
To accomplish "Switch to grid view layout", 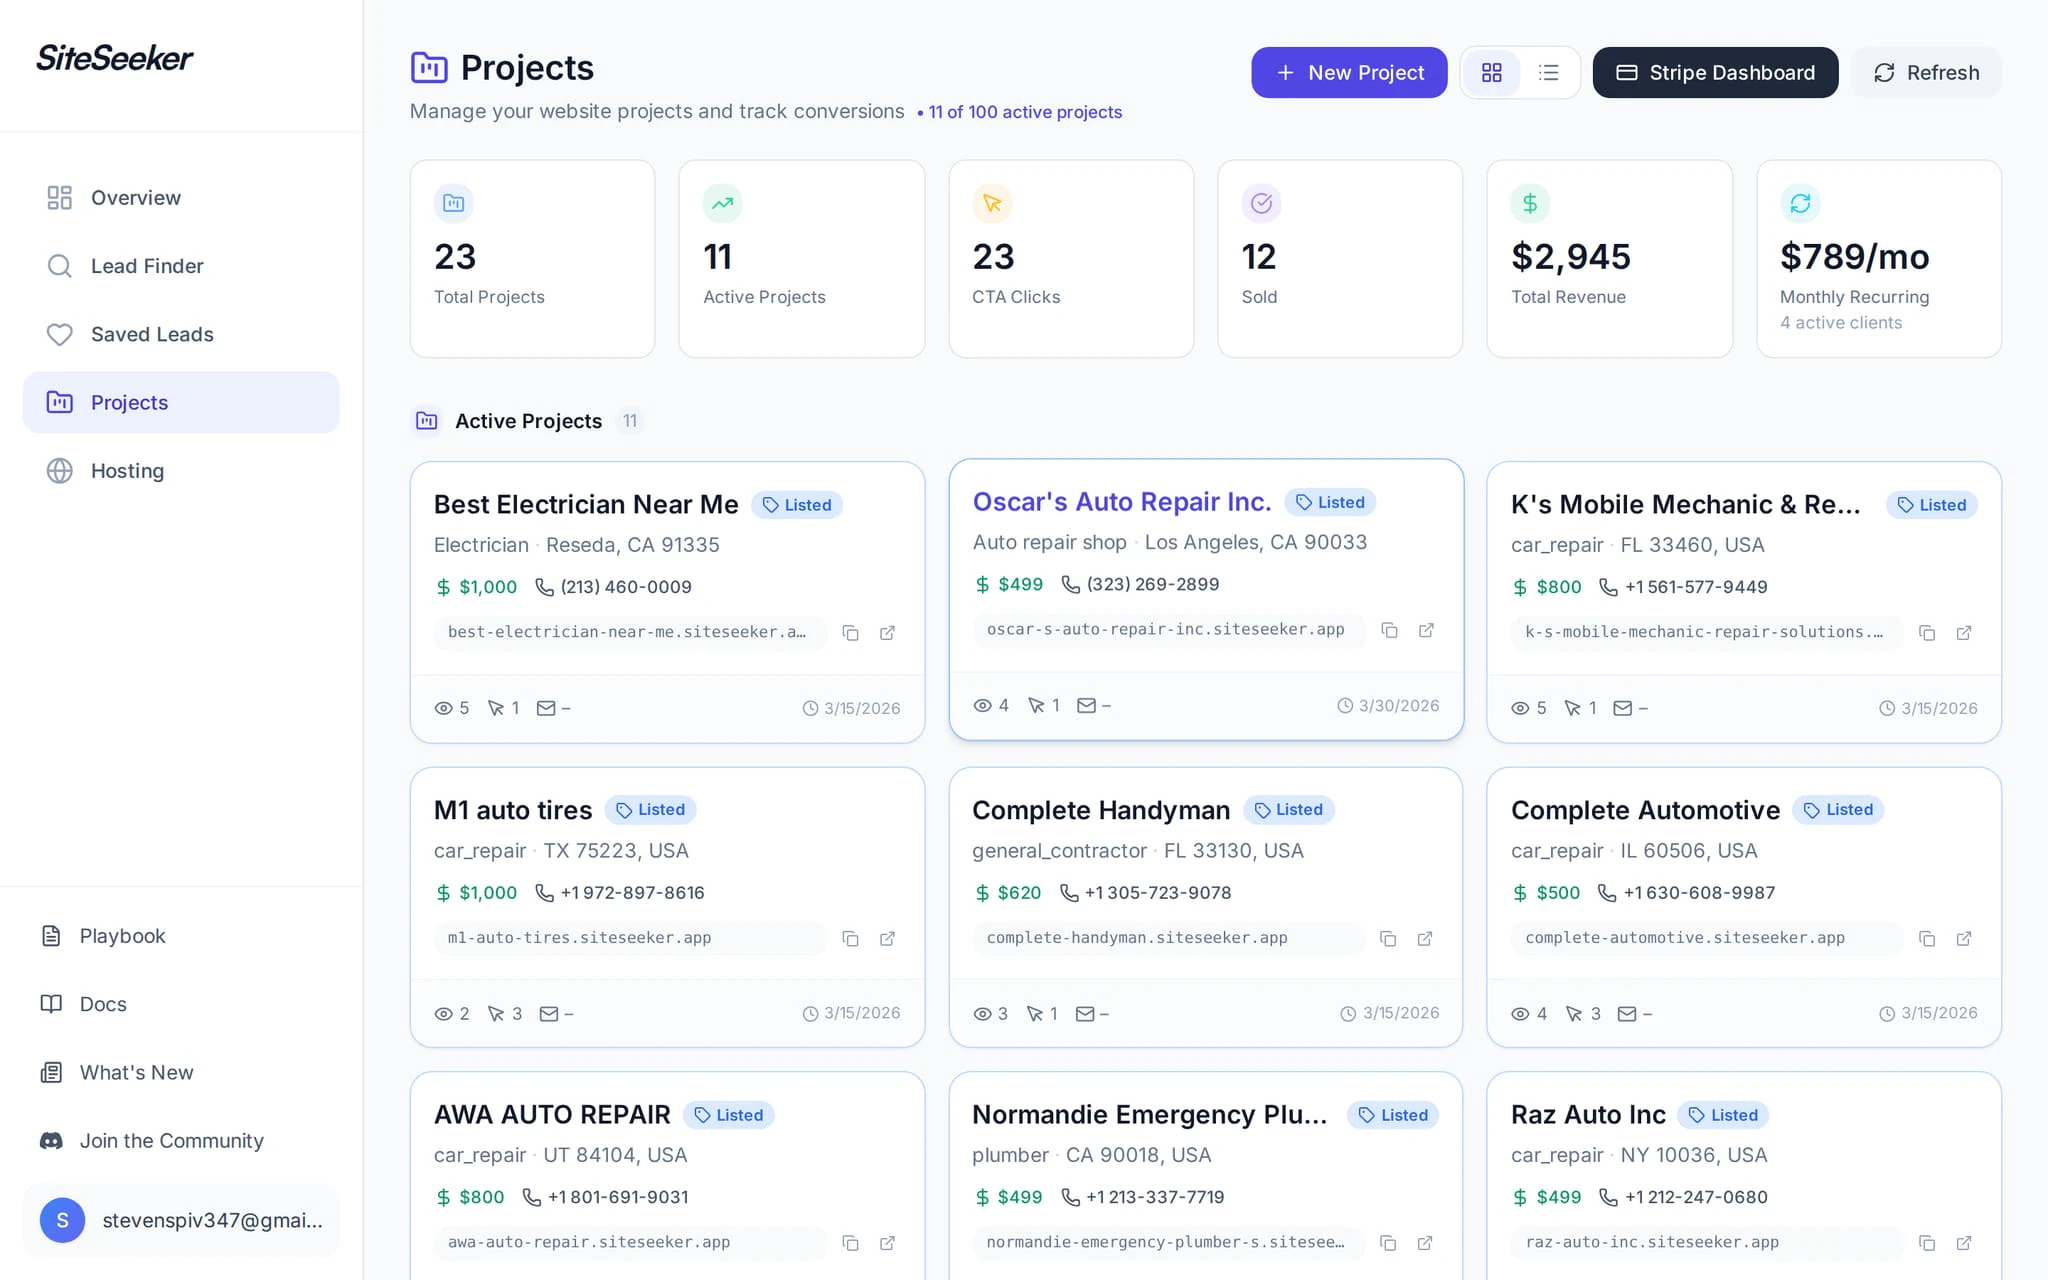I will coord(1492,72).
